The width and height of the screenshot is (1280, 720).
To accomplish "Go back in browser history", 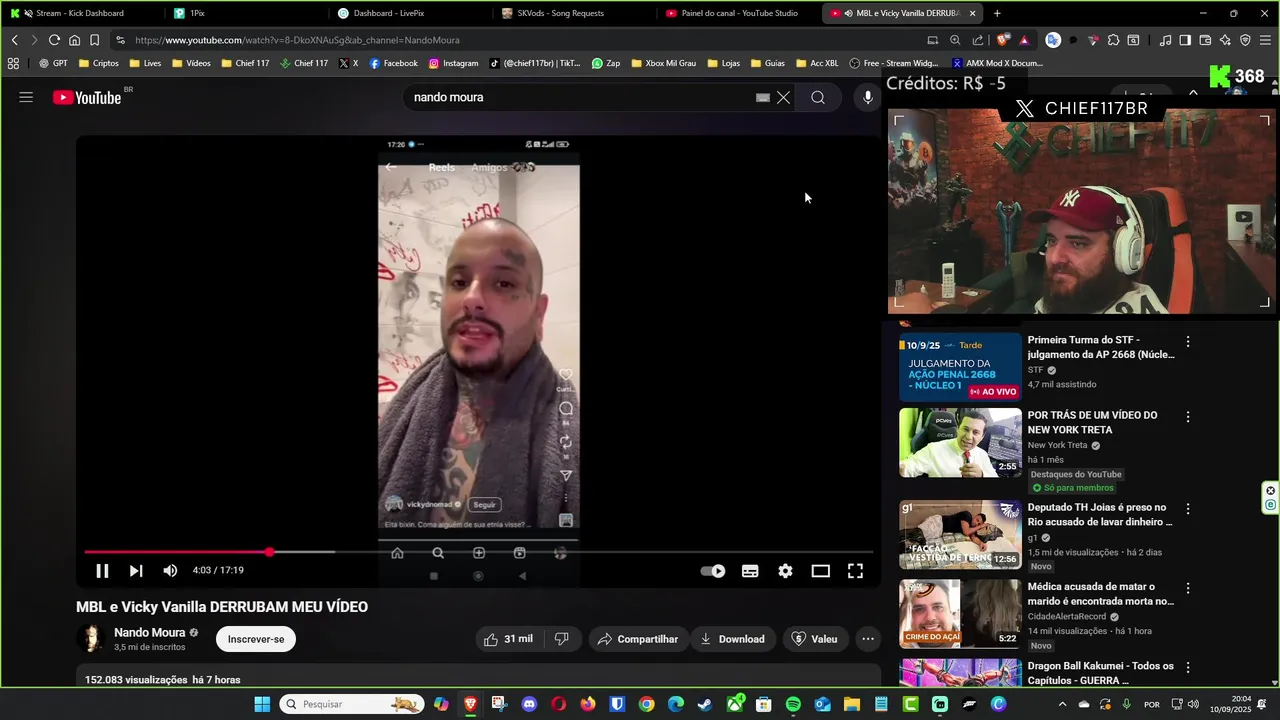I will pos(15,40).
